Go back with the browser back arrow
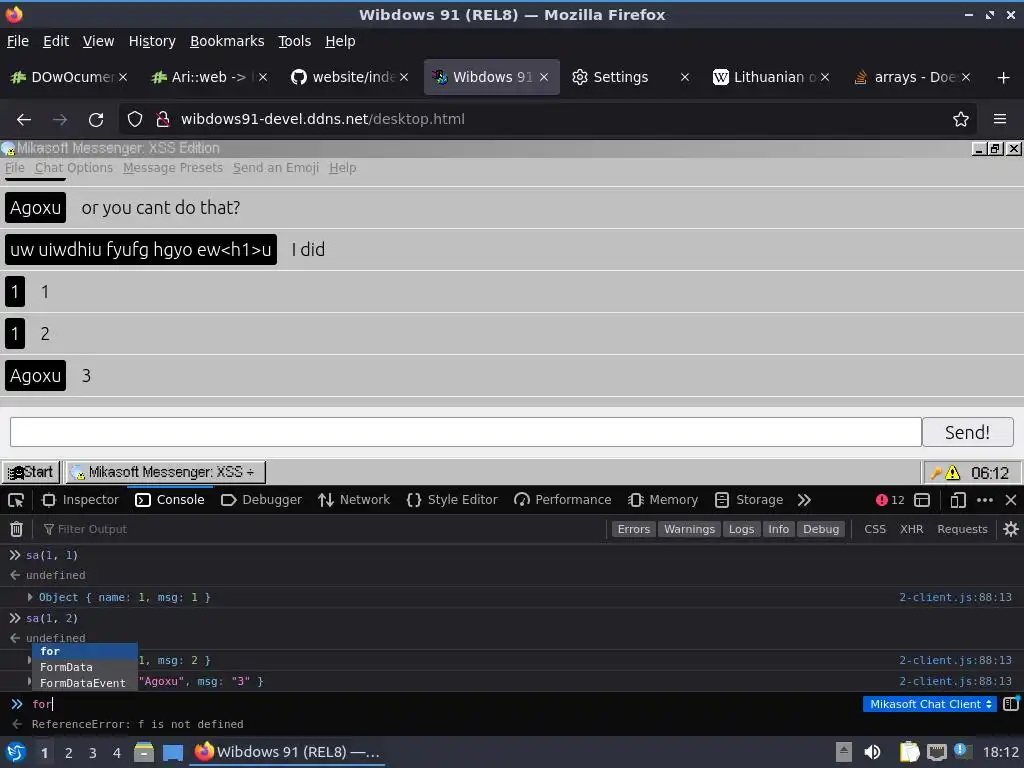The height and width of the screenshot is (768, 1024). coord(24,120)
